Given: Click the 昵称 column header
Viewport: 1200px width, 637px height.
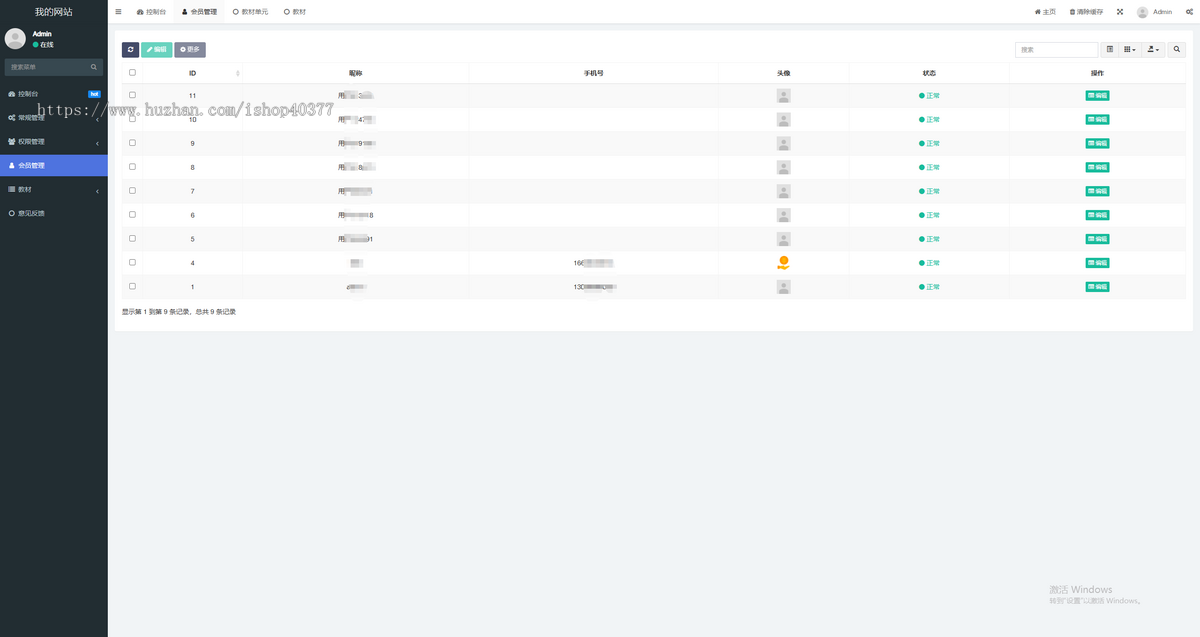Looking at the screenshot, I should tap(356, 73).
